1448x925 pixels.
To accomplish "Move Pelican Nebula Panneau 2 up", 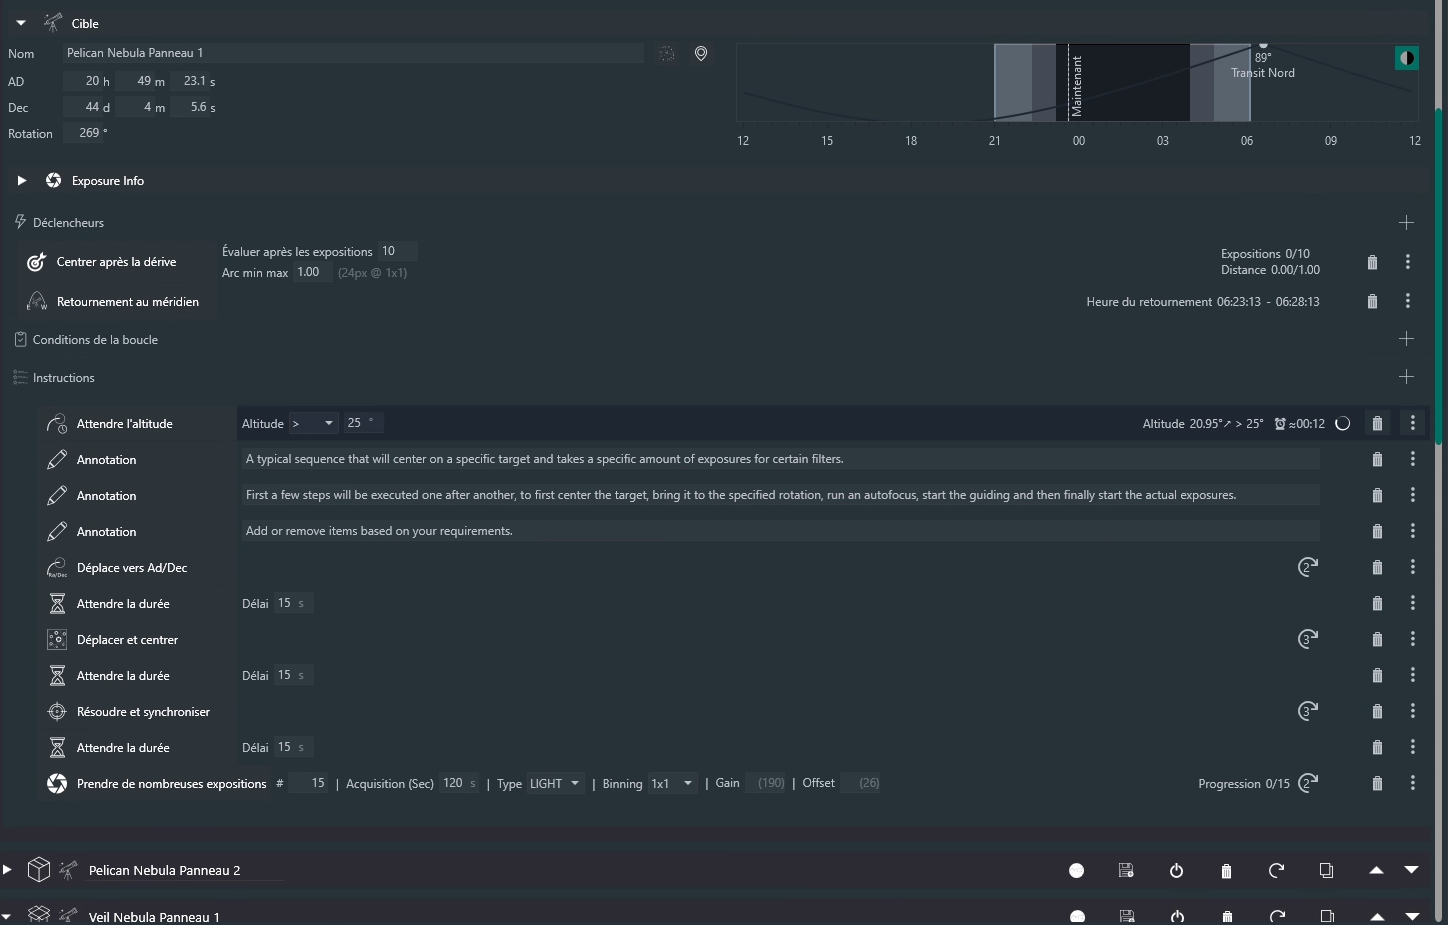I will pos(1376,870).
